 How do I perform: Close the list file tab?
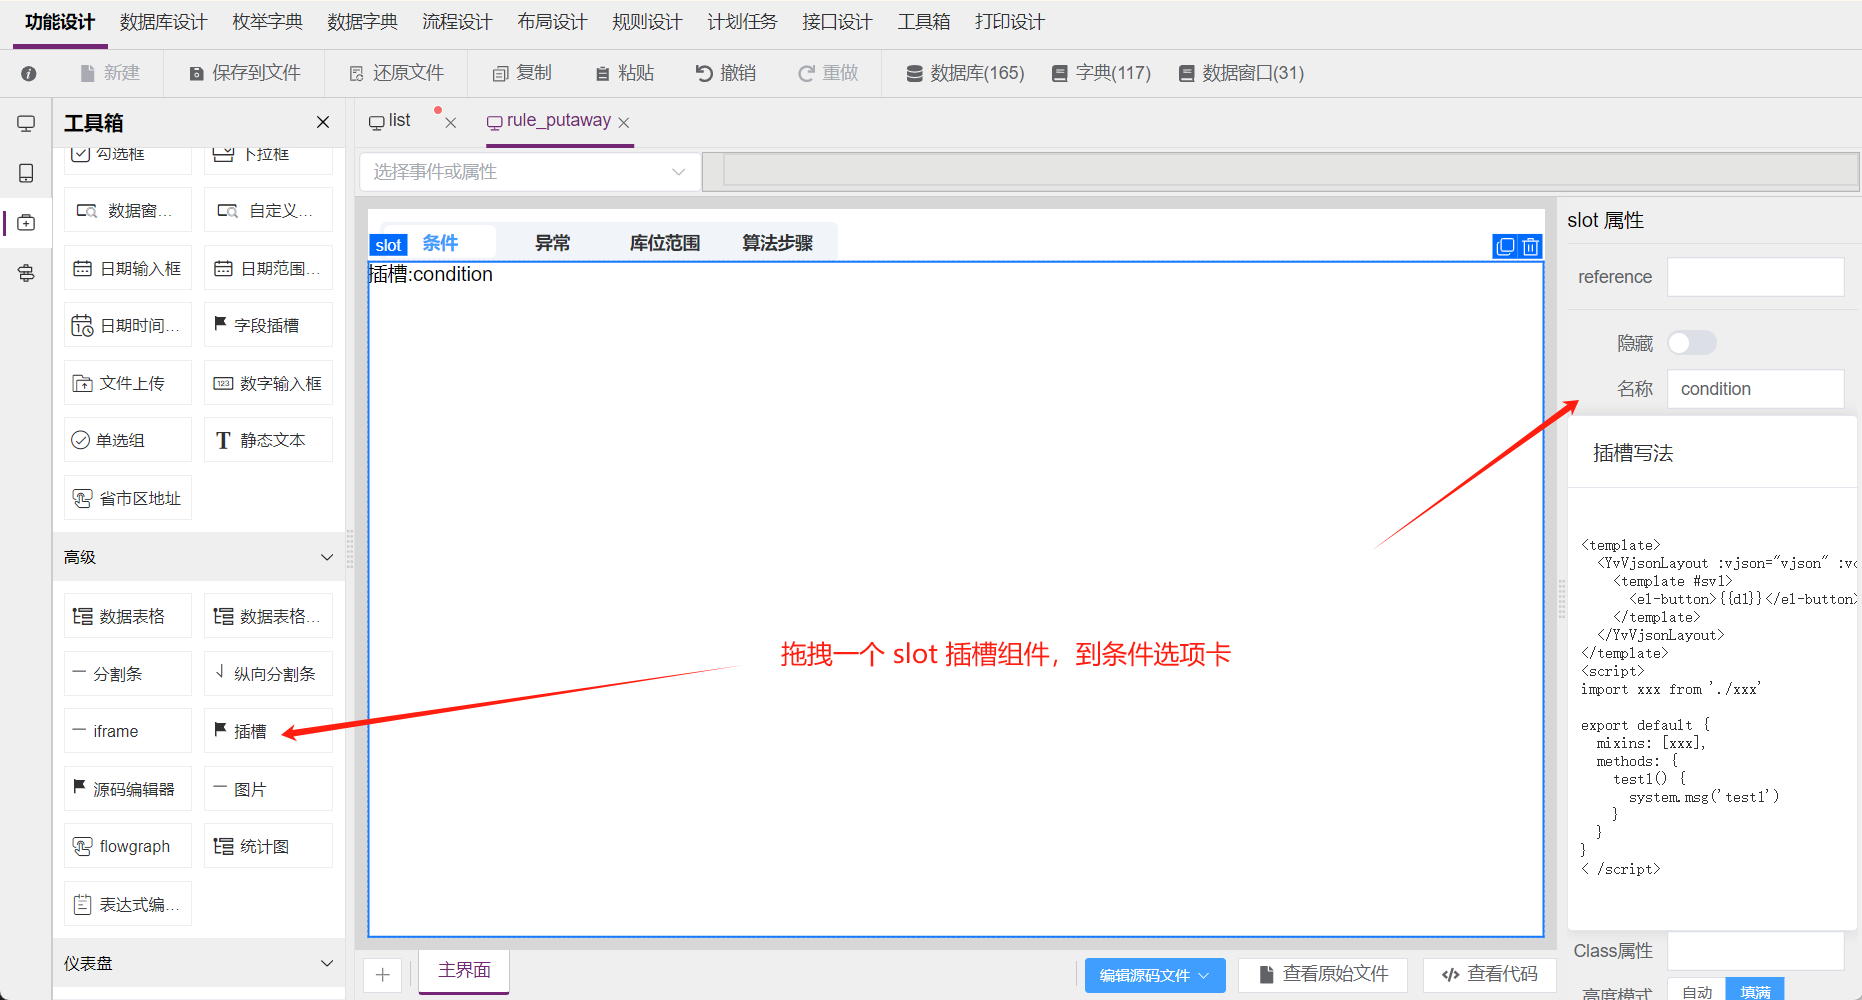click(451, 123)
